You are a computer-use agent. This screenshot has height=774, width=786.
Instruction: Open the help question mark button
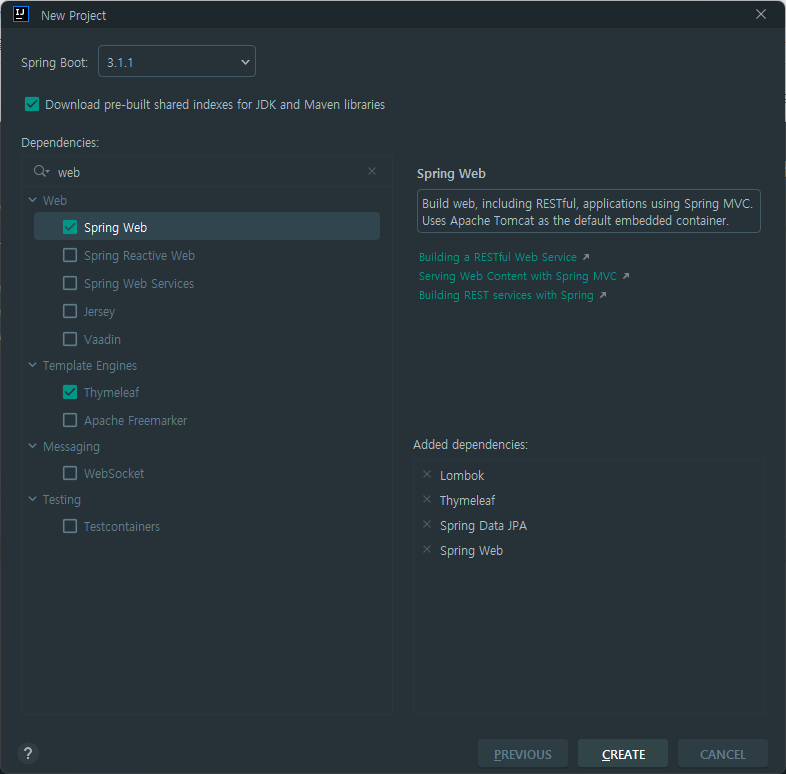28,753
